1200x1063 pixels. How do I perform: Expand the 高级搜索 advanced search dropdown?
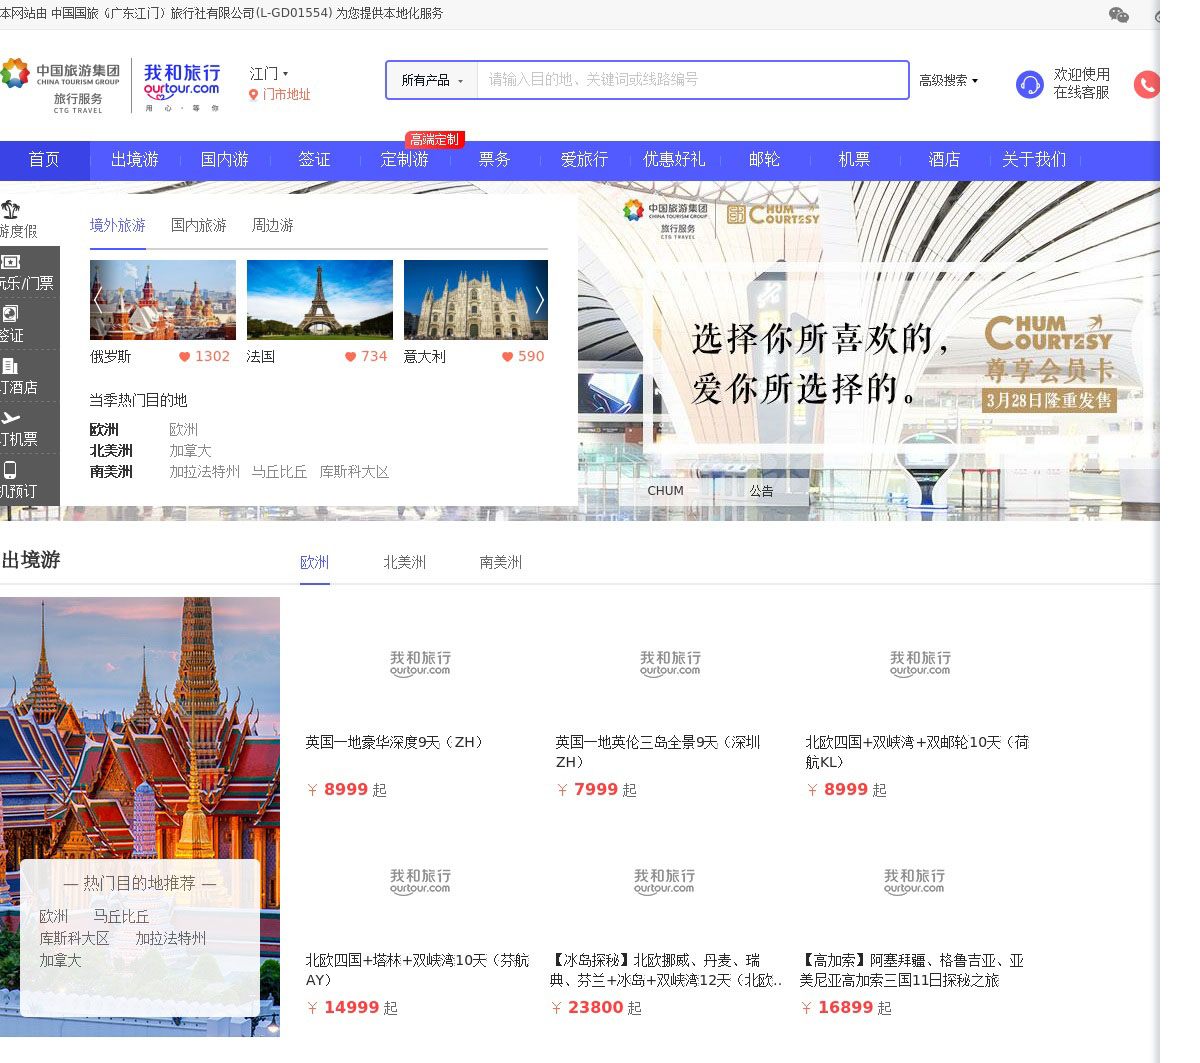(948, 80)
